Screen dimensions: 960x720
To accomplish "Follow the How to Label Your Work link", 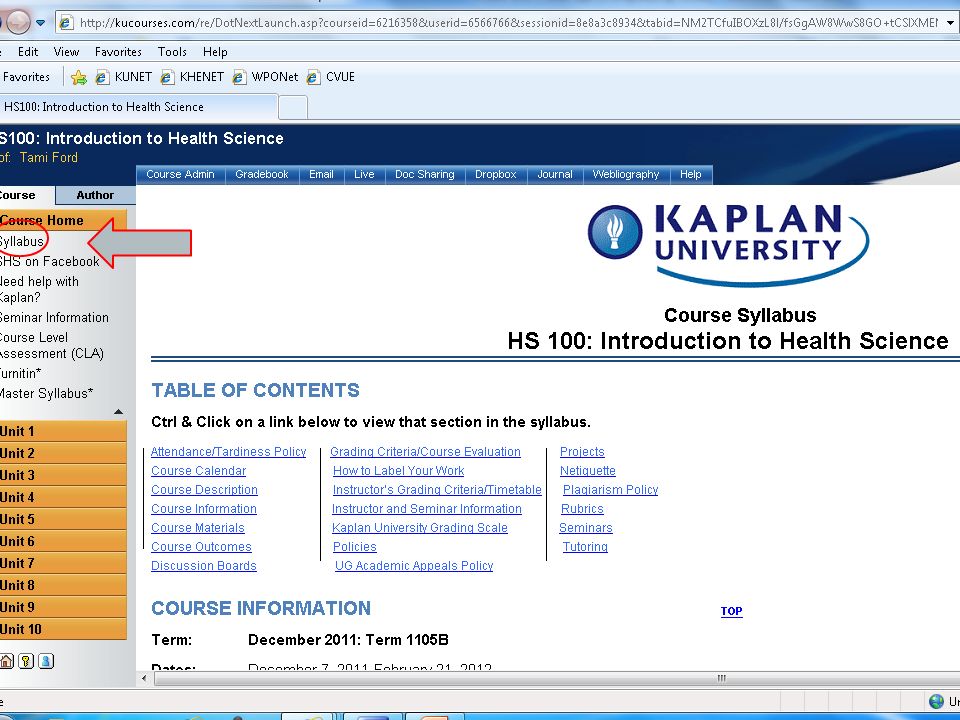I will (399, 471).
